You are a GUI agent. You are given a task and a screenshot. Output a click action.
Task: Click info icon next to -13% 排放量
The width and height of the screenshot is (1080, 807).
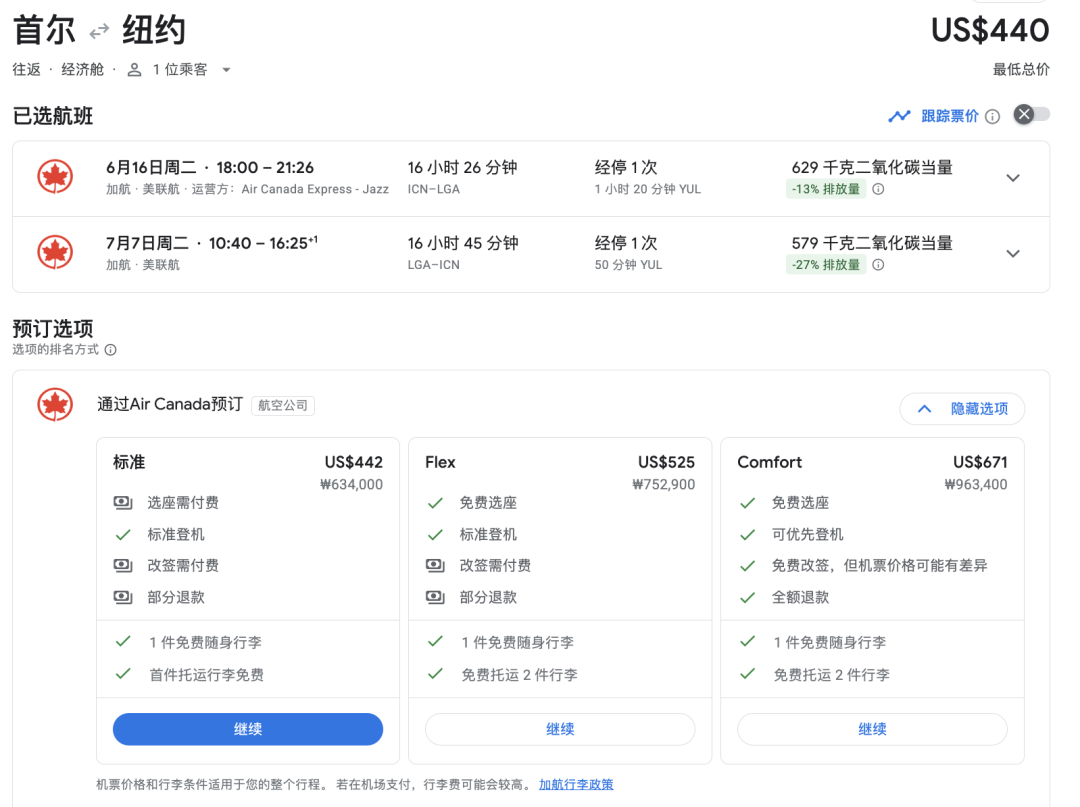[878, 190]
